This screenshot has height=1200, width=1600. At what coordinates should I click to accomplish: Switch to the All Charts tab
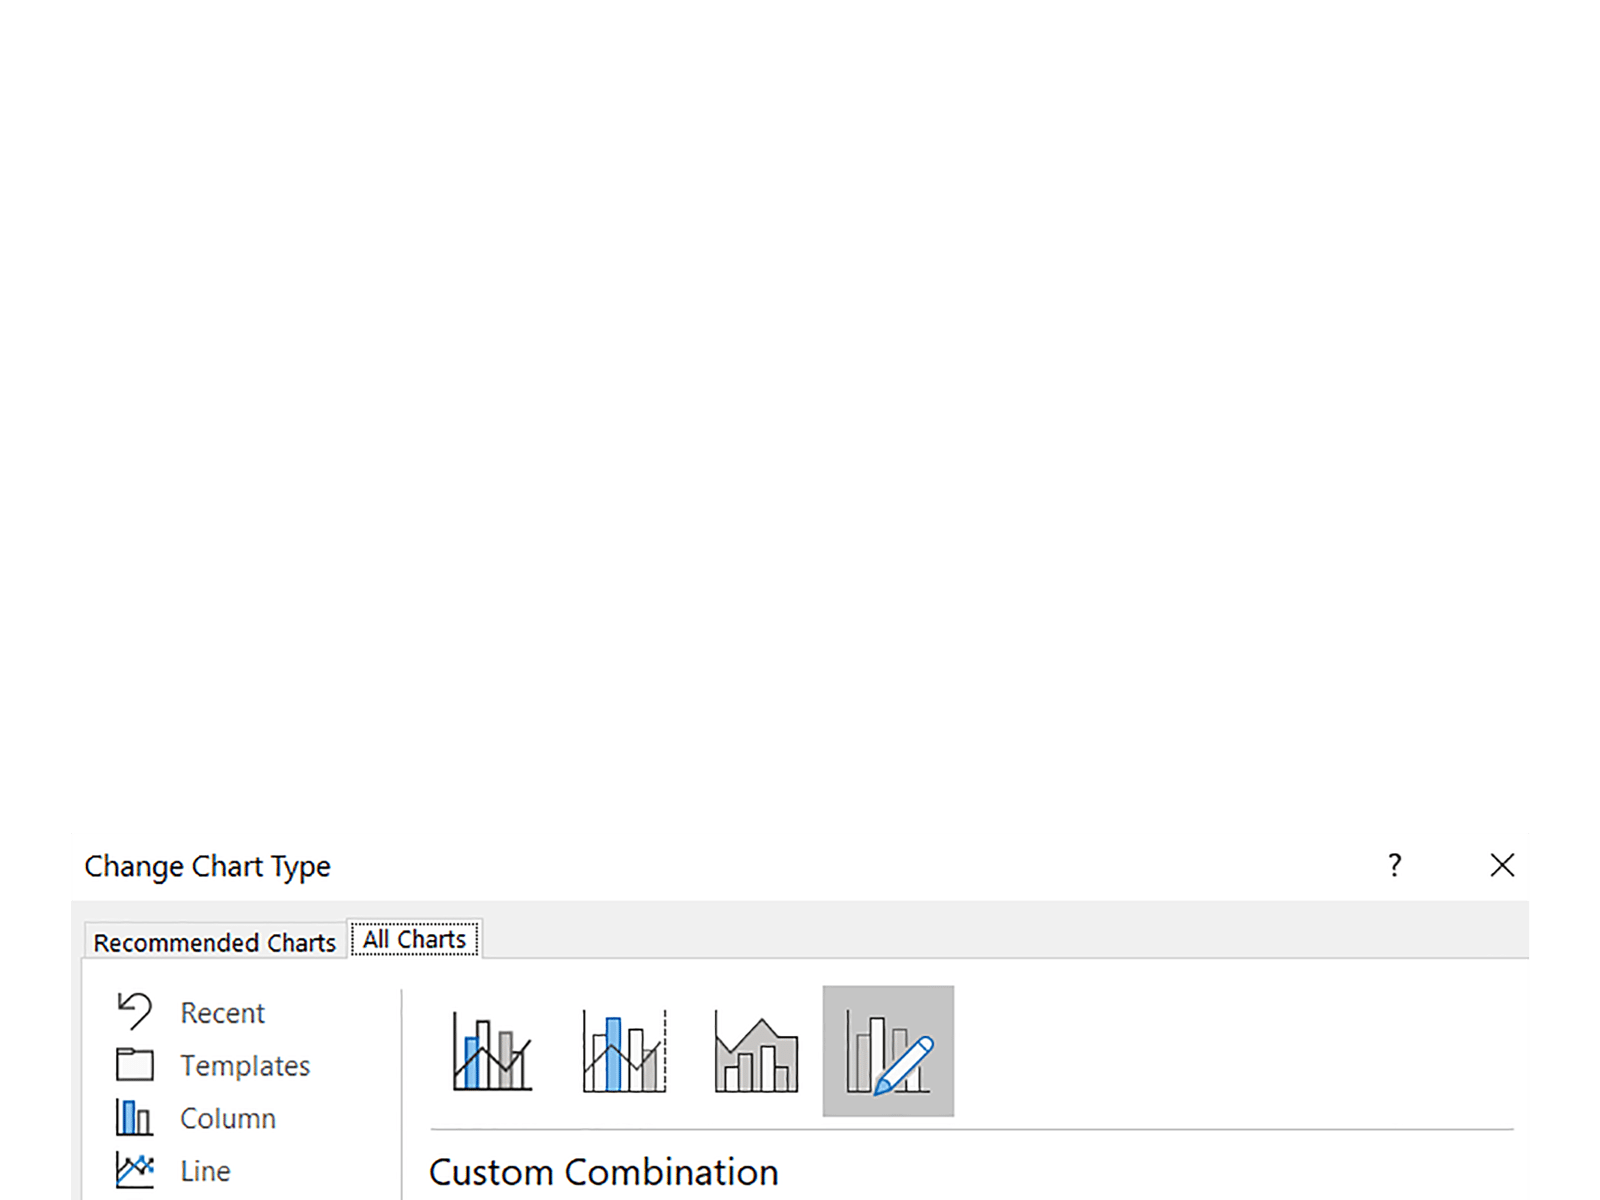(415, 940)
